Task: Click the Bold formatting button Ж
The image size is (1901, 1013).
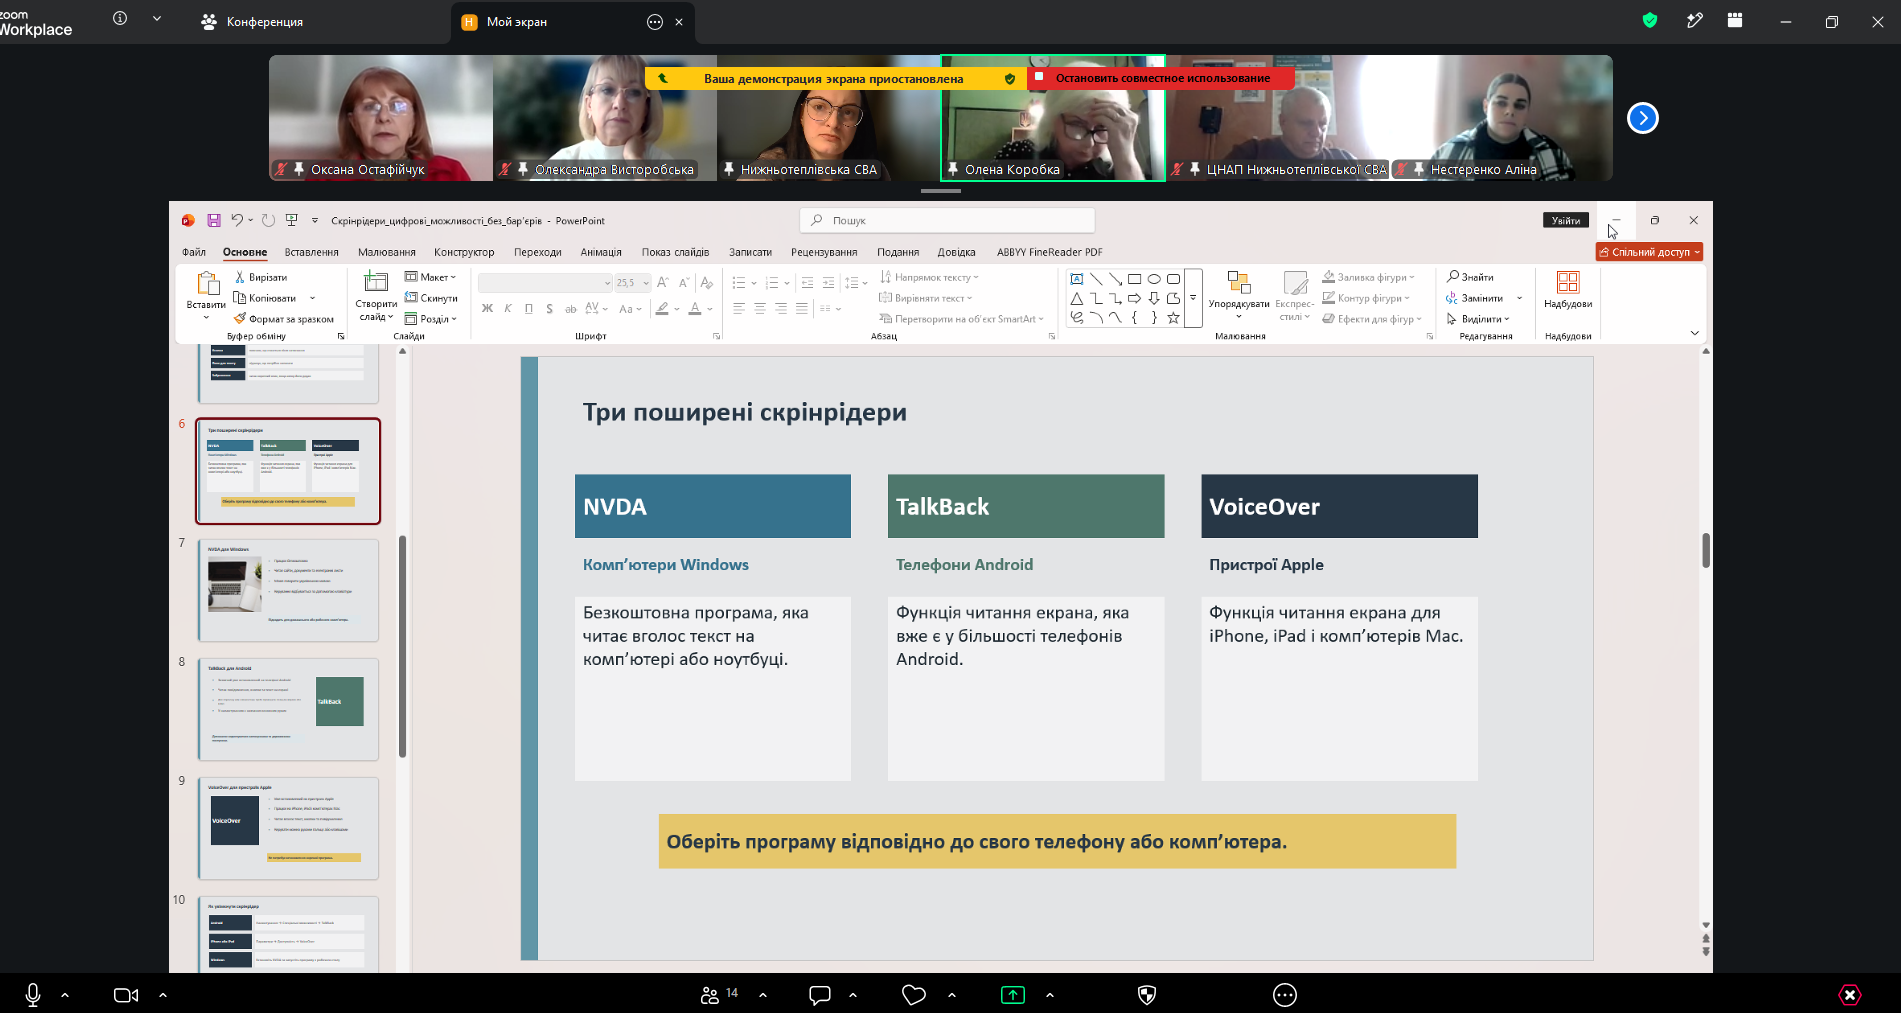Action: tap(487, 309)
